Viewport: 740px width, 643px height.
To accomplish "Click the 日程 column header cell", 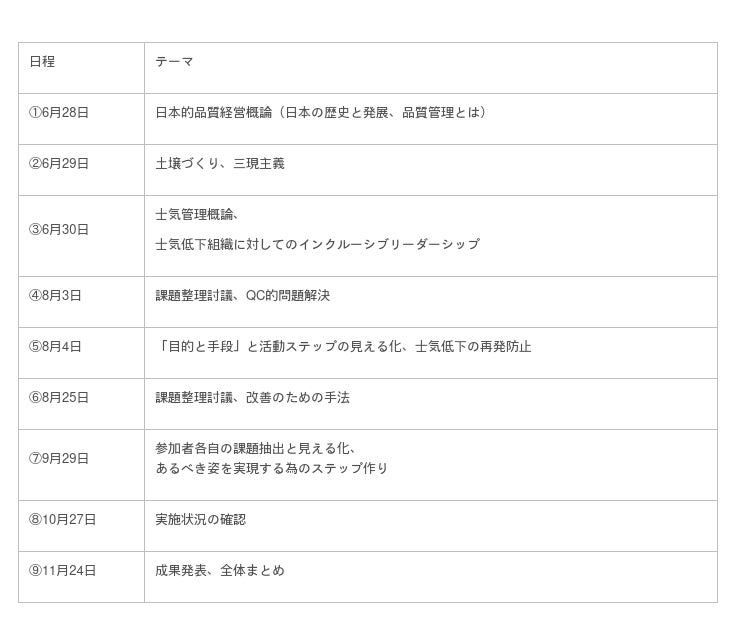I will click(42, 62).
